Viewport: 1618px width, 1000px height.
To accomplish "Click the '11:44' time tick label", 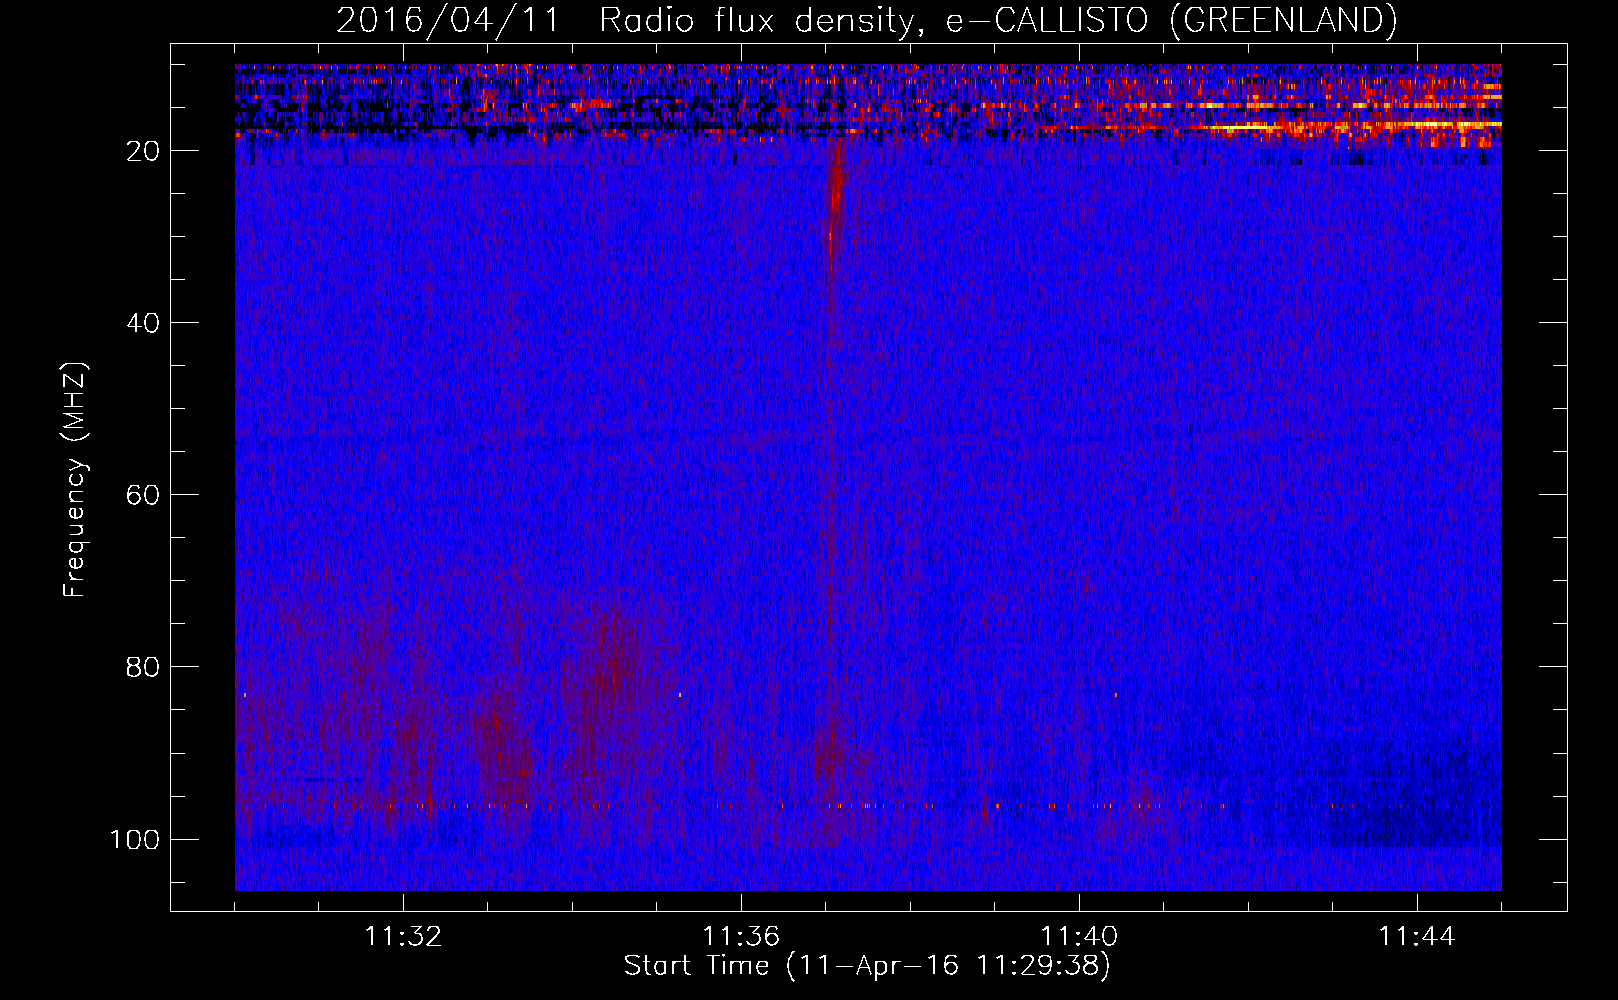I will click(1417, 937).
